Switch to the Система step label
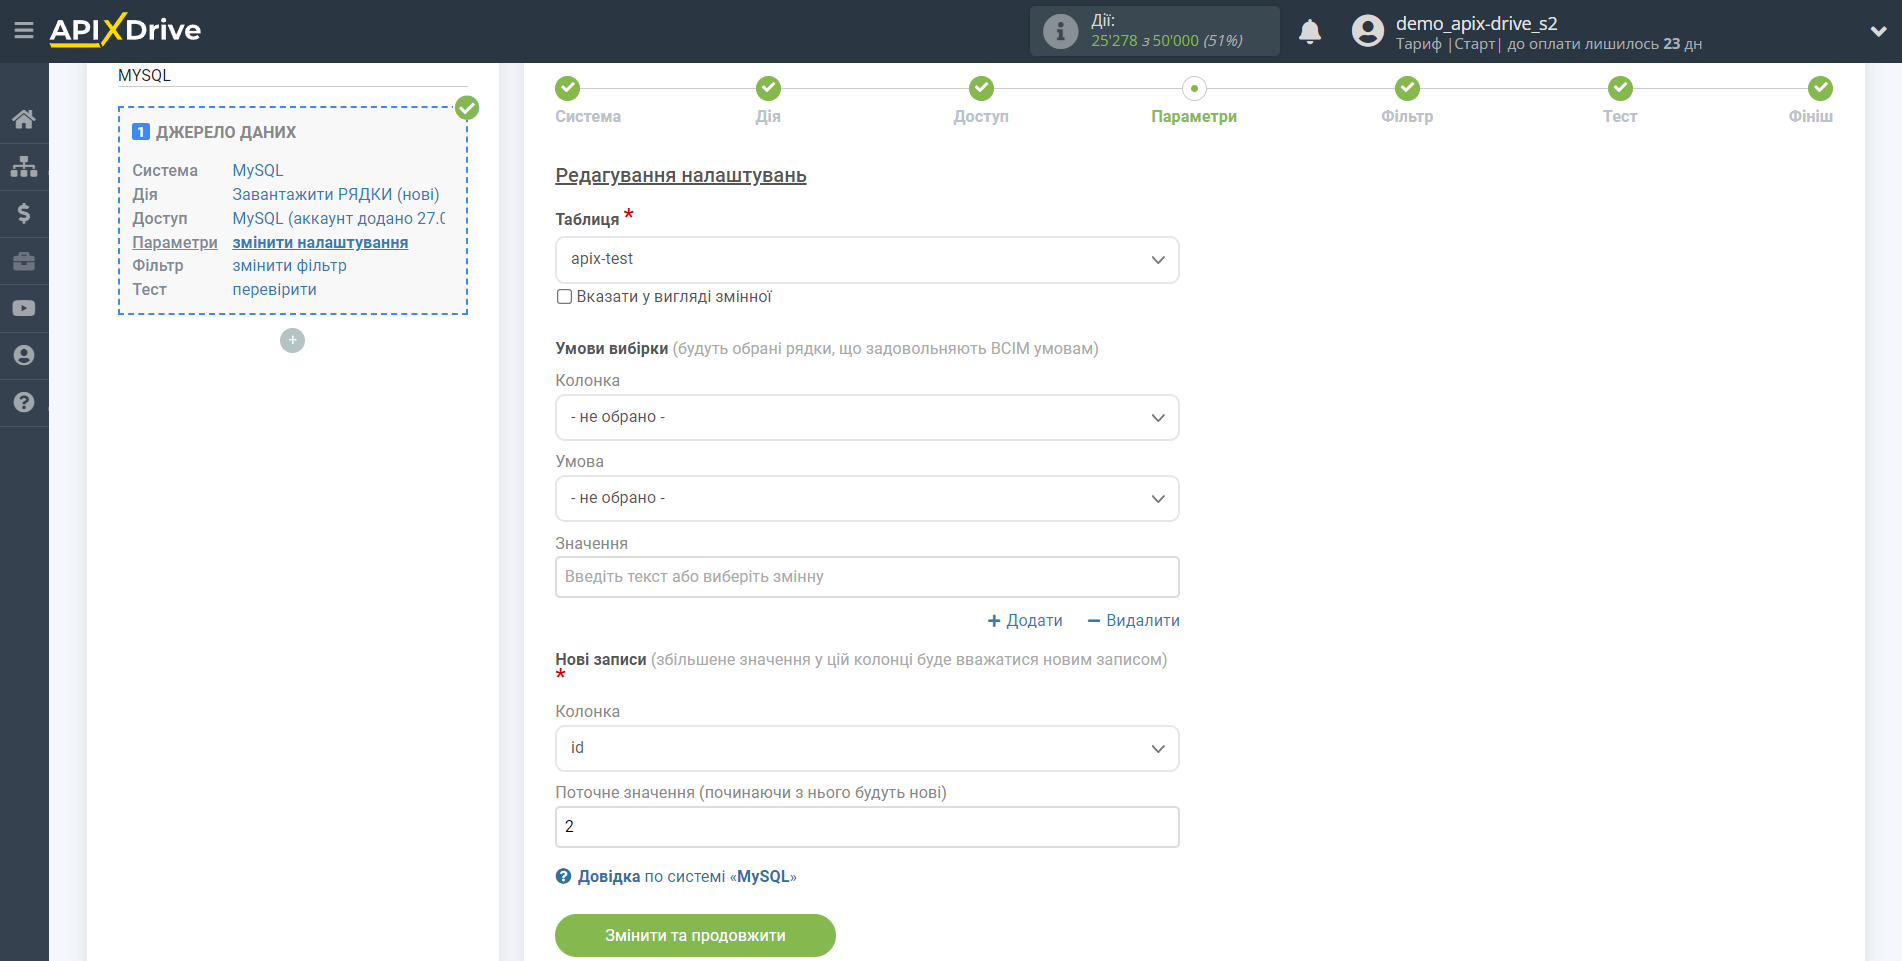1902x961 pixels. [588, 117]
